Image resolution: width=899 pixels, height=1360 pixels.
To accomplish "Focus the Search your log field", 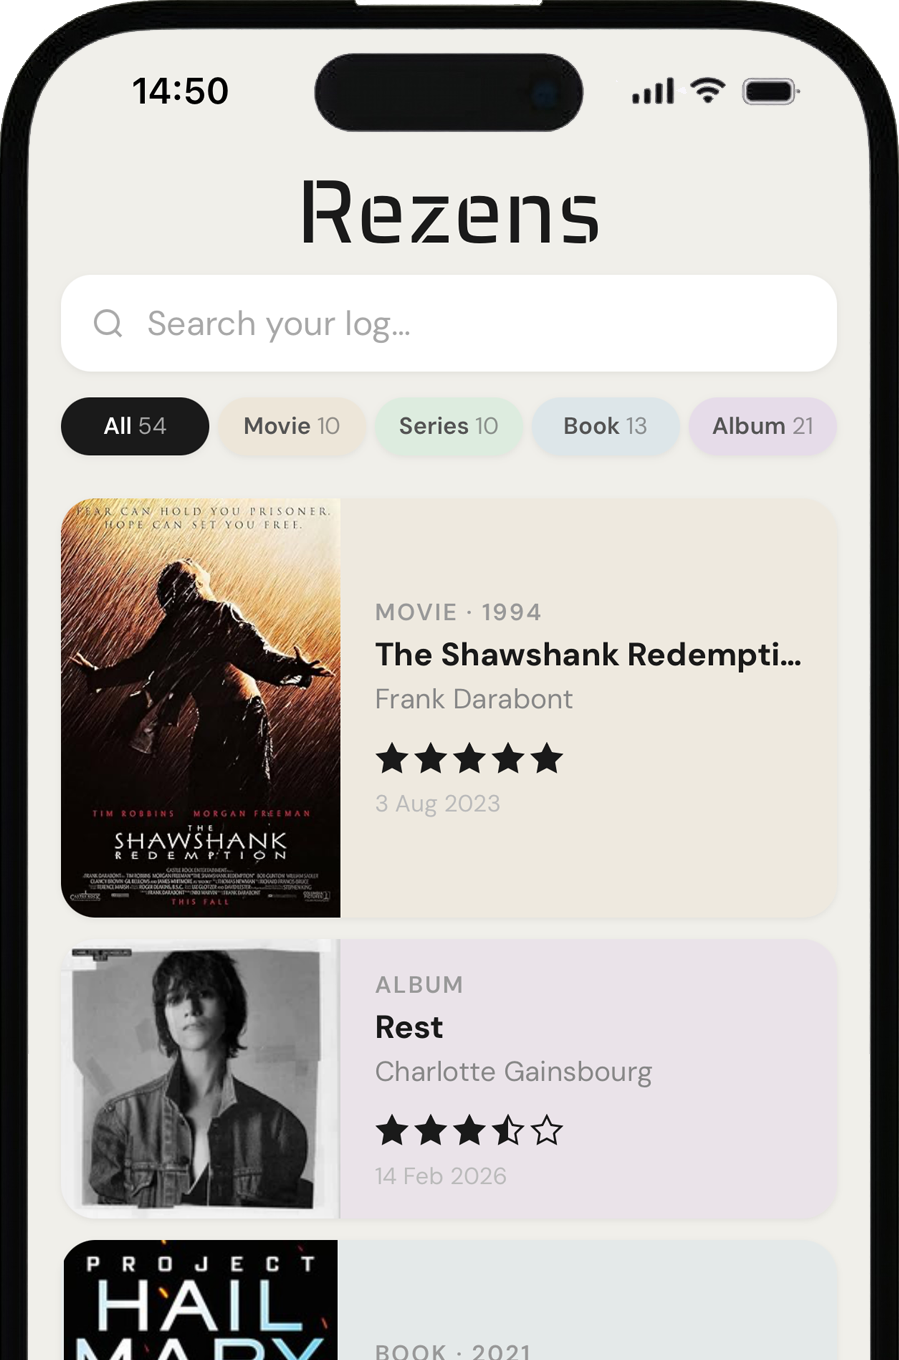I will [449, 323].
